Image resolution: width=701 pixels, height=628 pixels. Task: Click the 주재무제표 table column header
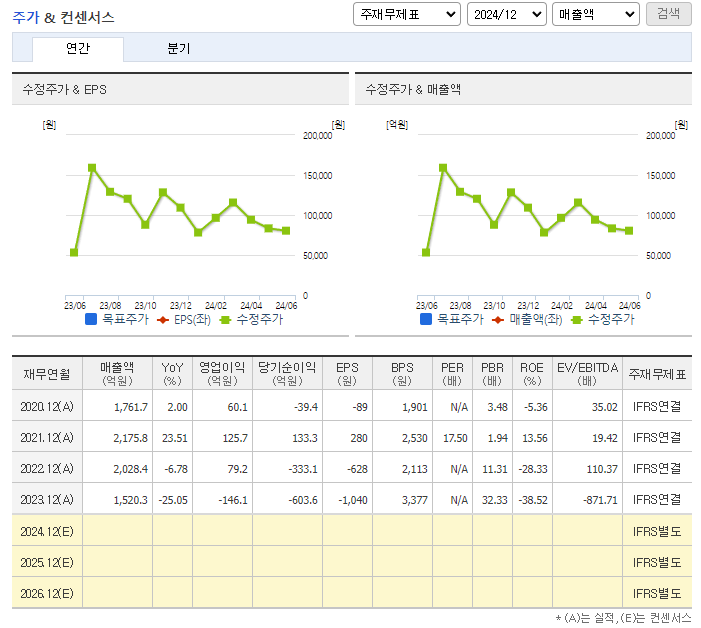point(657,374)
